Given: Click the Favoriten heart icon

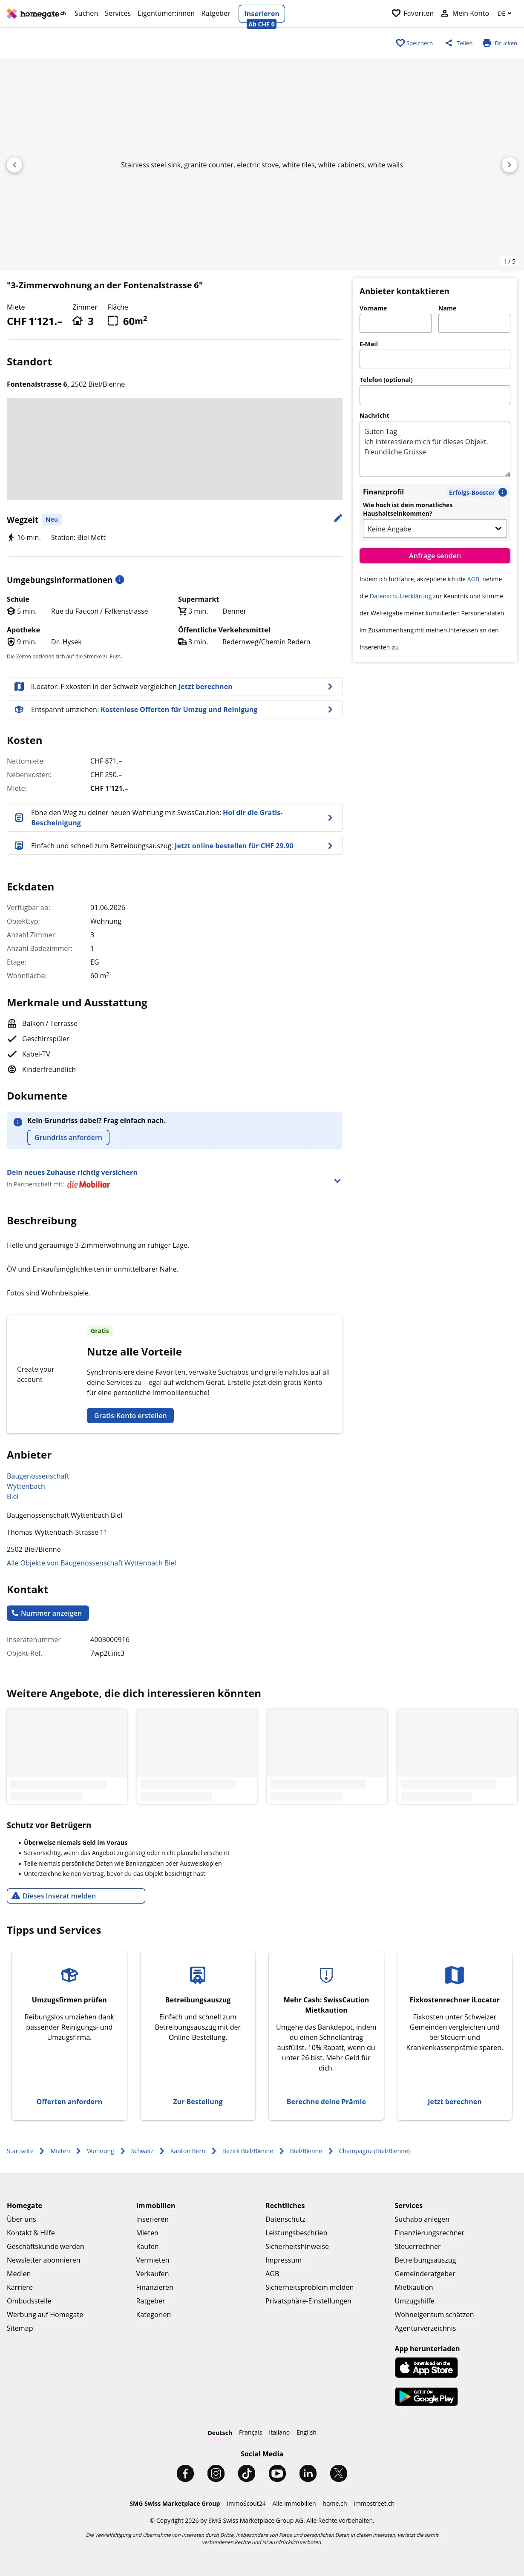Looking at the screenshot, I should pyautogui.click(x=396, y=14).
